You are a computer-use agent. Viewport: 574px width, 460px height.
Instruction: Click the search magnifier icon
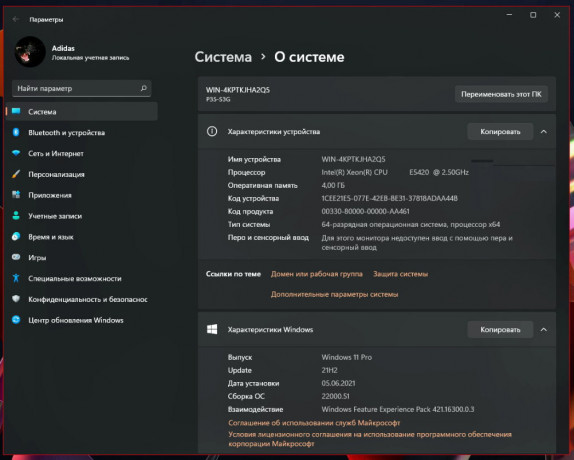pyautogui.click(x=144, y=88)
